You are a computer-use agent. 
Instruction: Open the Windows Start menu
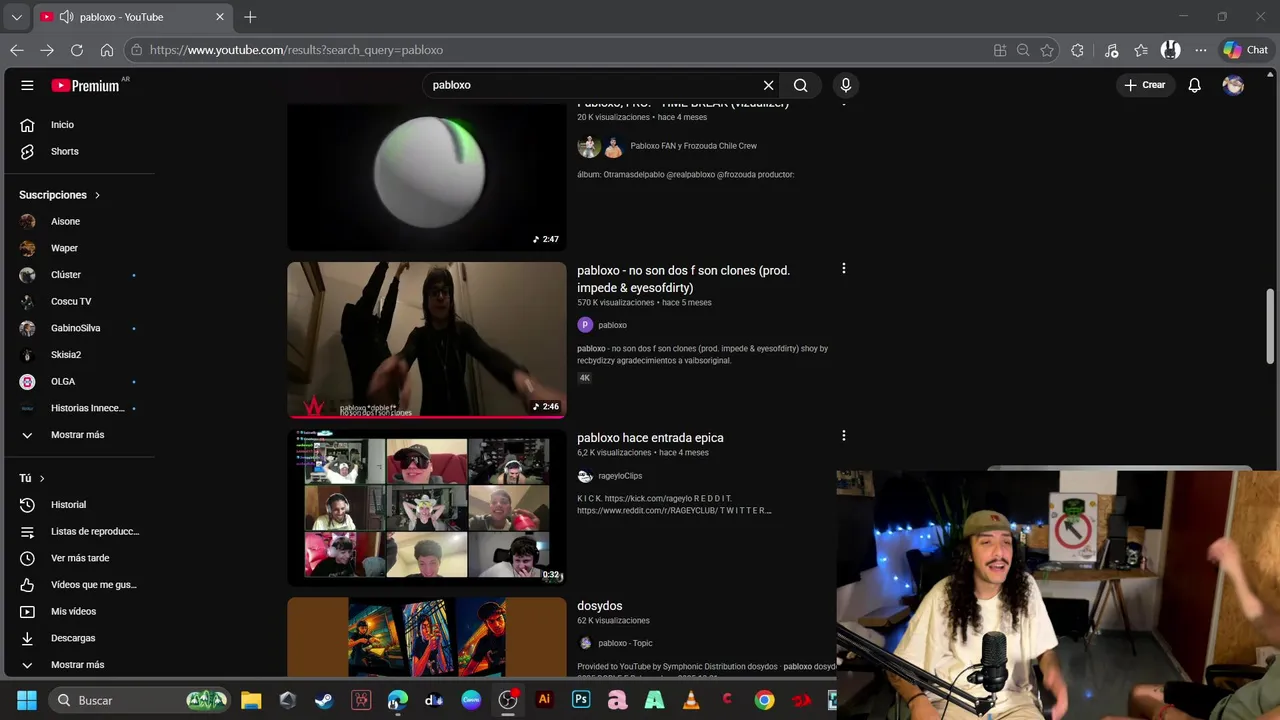27,700
